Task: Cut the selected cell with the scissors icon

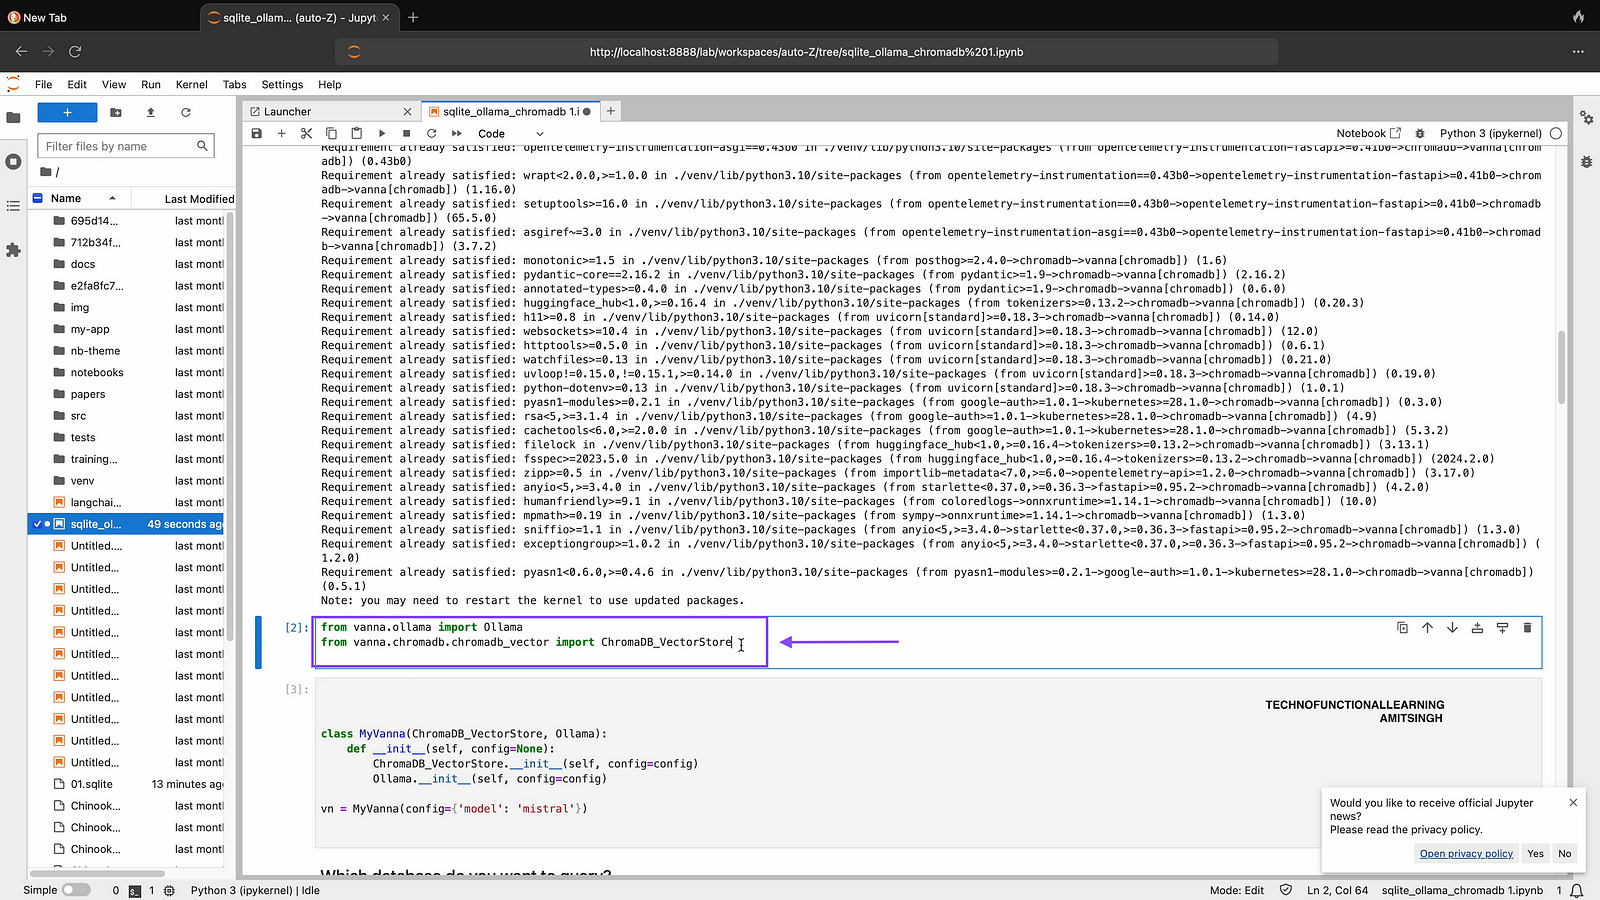Action: [x=306, y=133]
